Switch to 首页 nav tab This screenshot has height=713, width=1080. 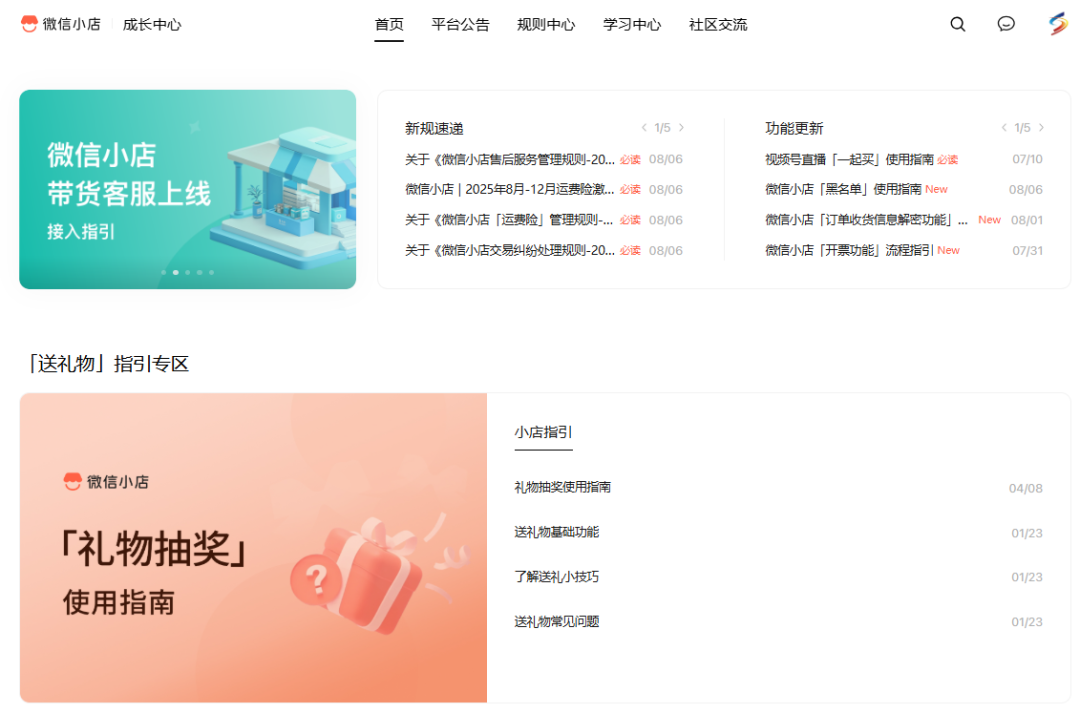(x=389, y=25)
